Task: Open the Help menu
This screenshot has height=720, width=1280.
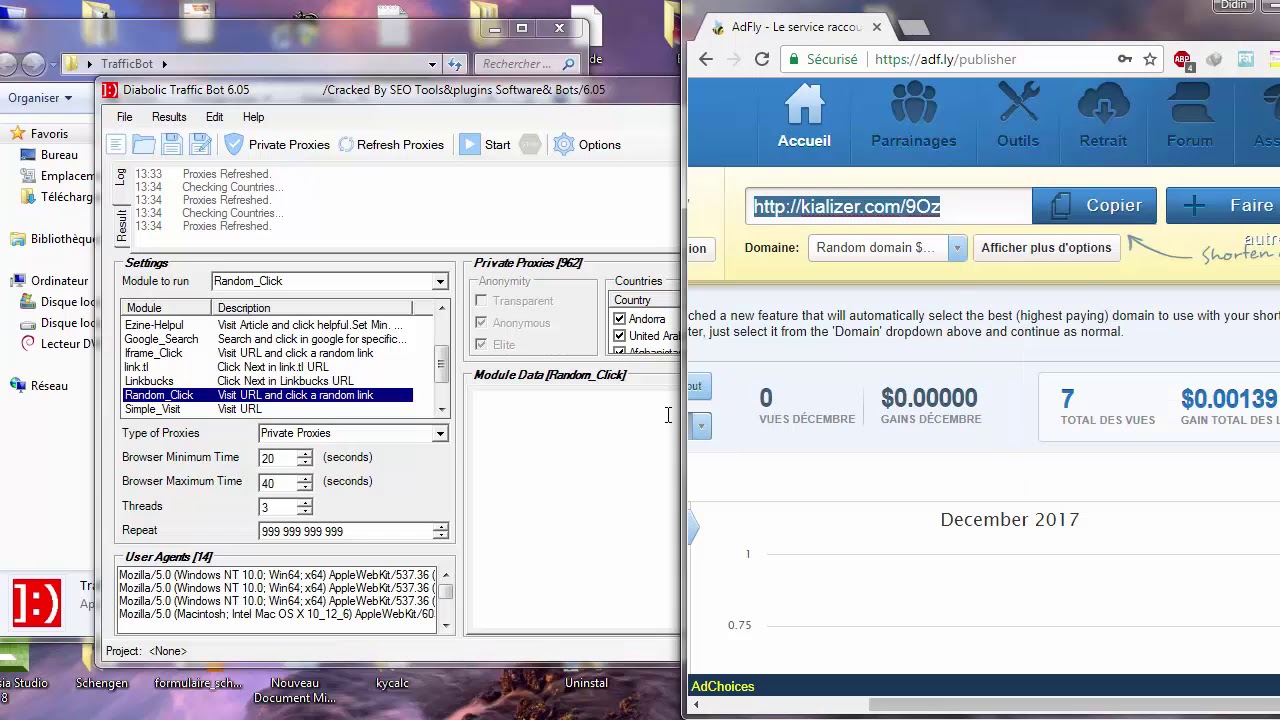Action: pos(253,117)
